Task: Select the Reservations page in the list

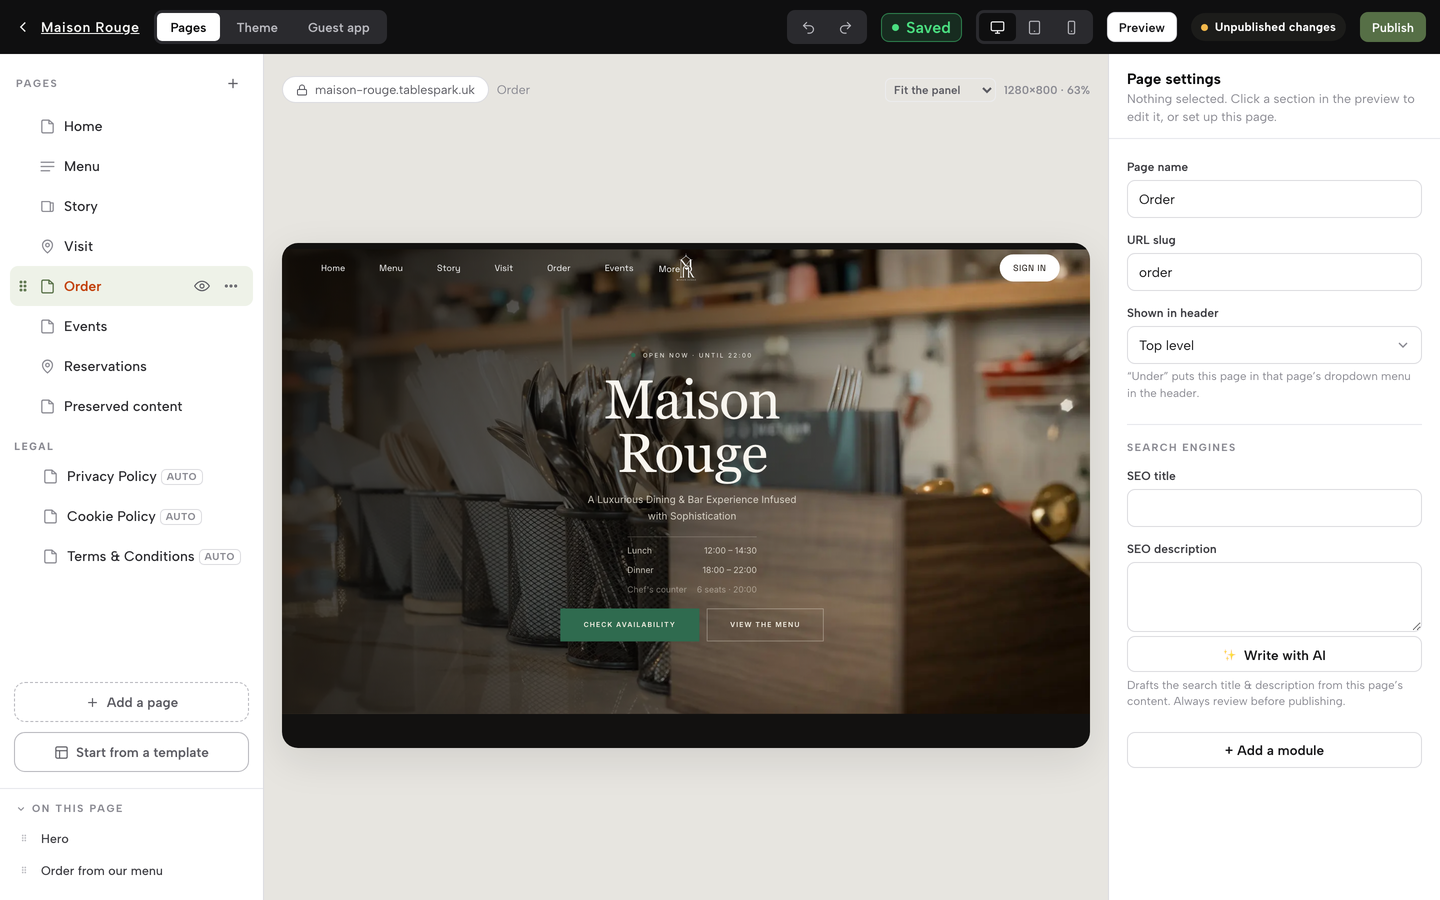Action: (131, 366)
